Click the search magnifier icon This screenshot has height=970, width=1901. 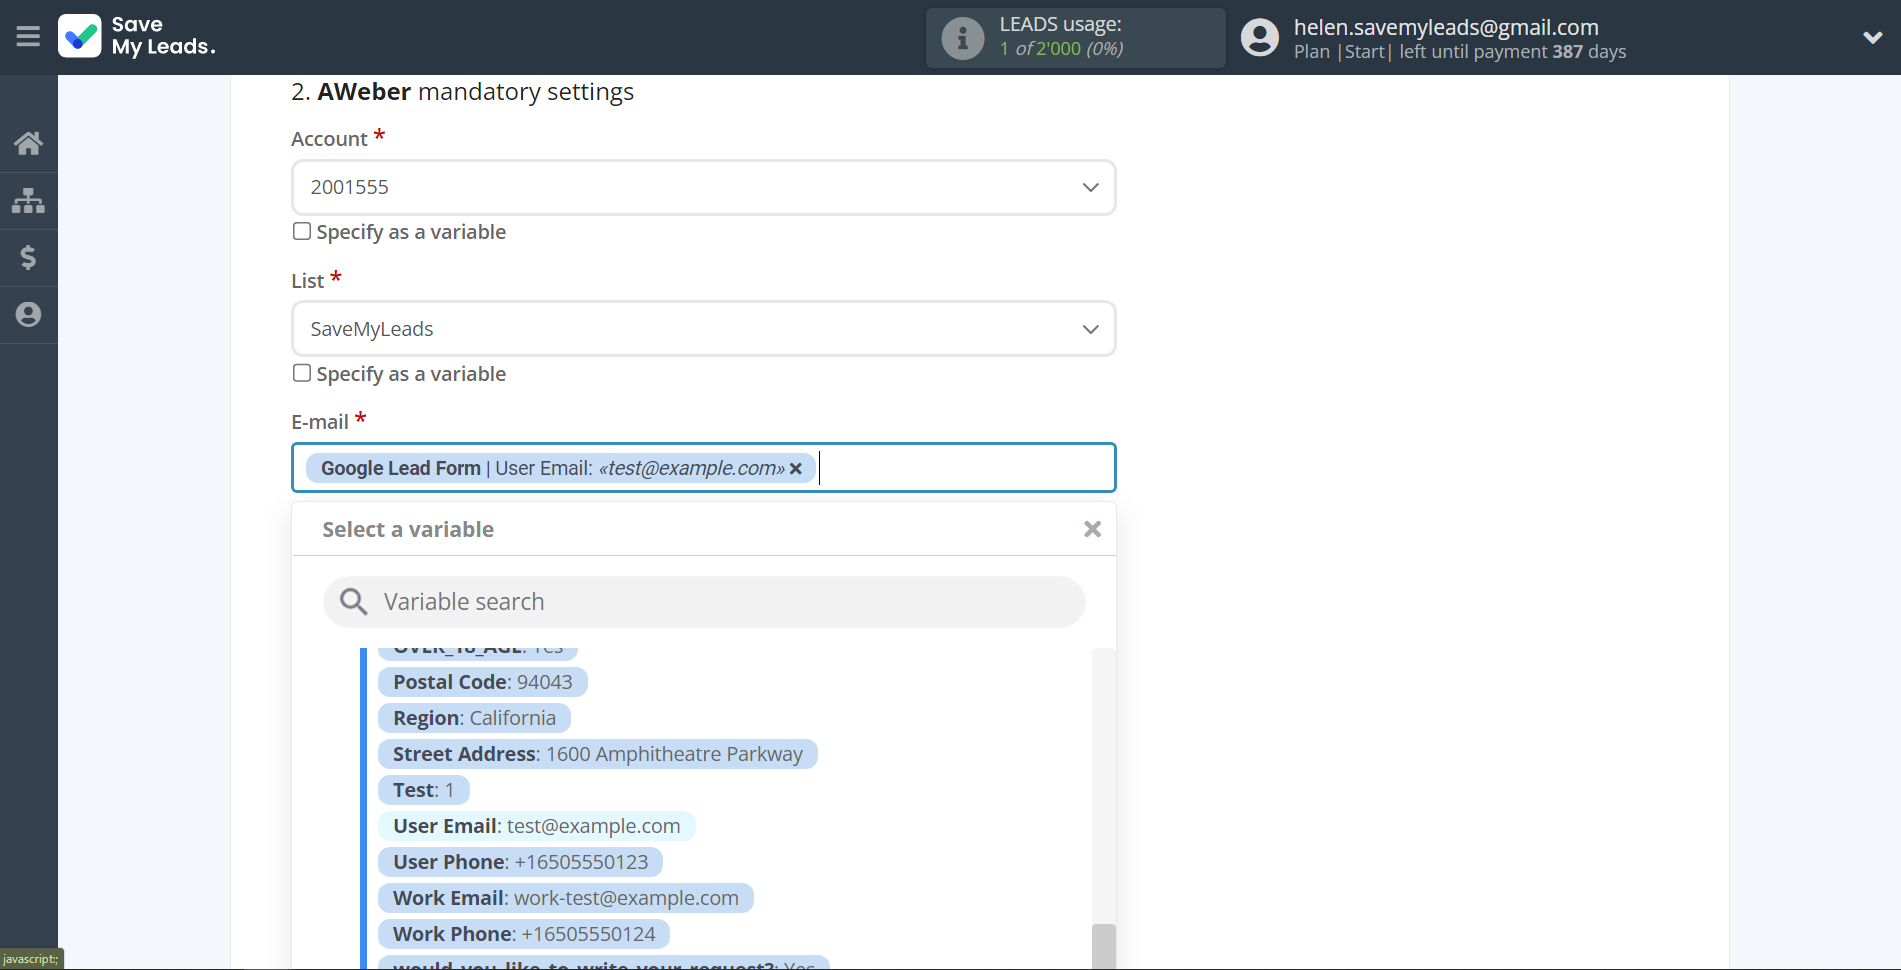click(353, 601)
